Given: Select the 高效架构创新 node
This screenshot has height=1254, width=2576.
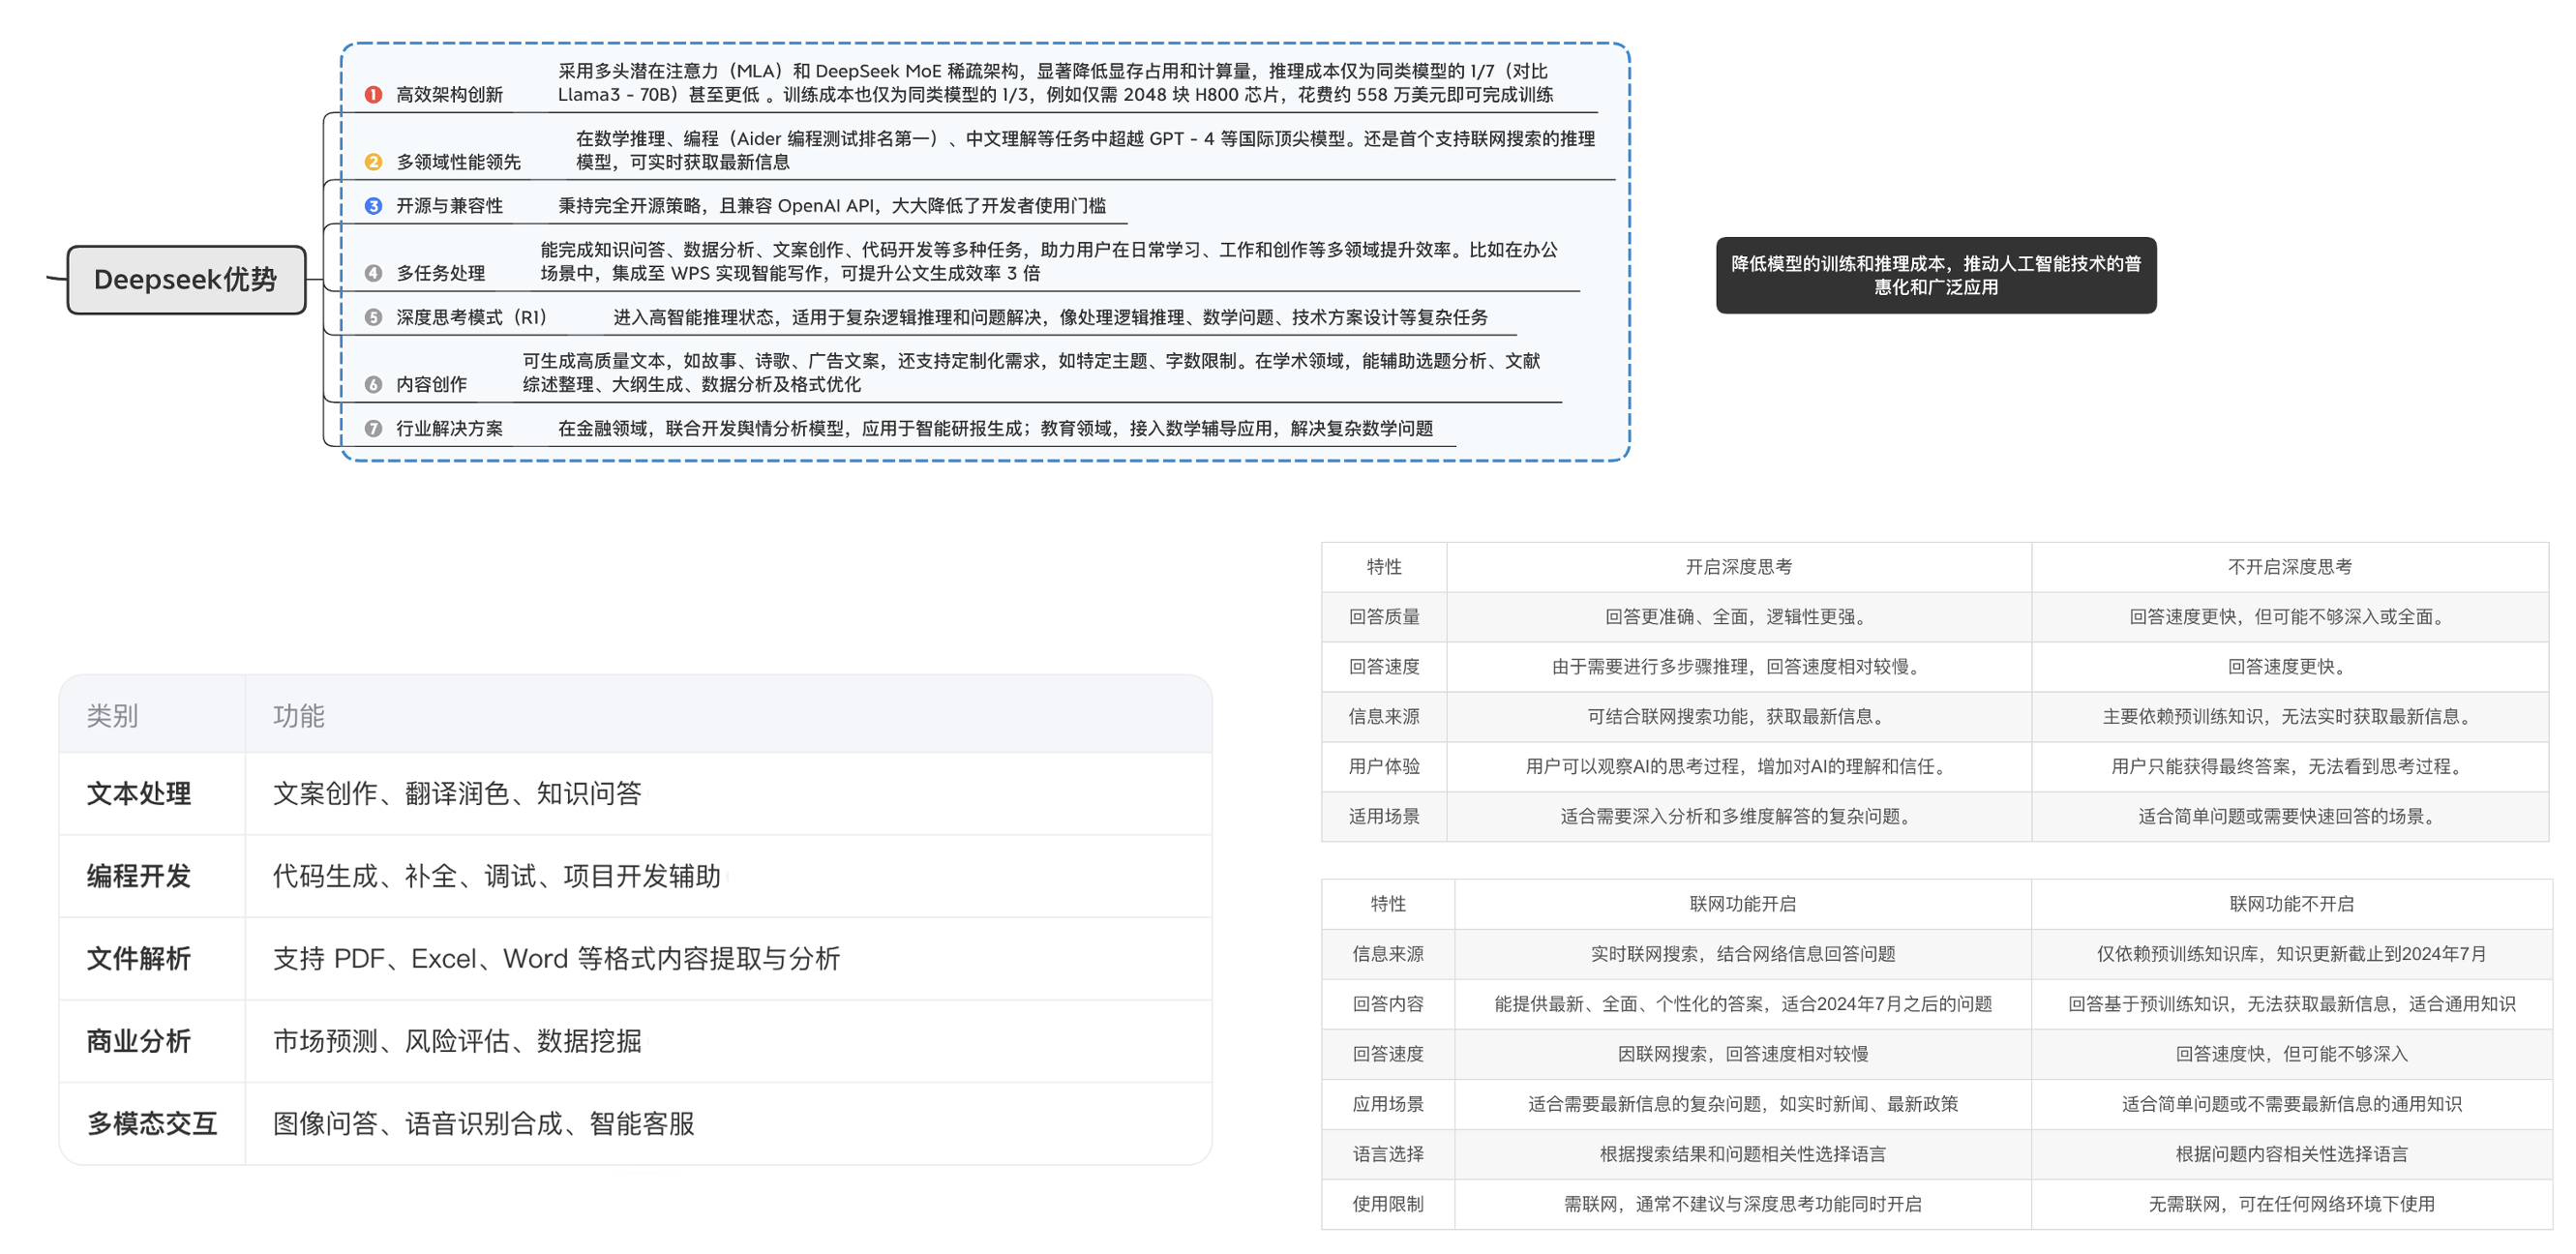Looking at the screenshot, I should [x=449, y=95].
